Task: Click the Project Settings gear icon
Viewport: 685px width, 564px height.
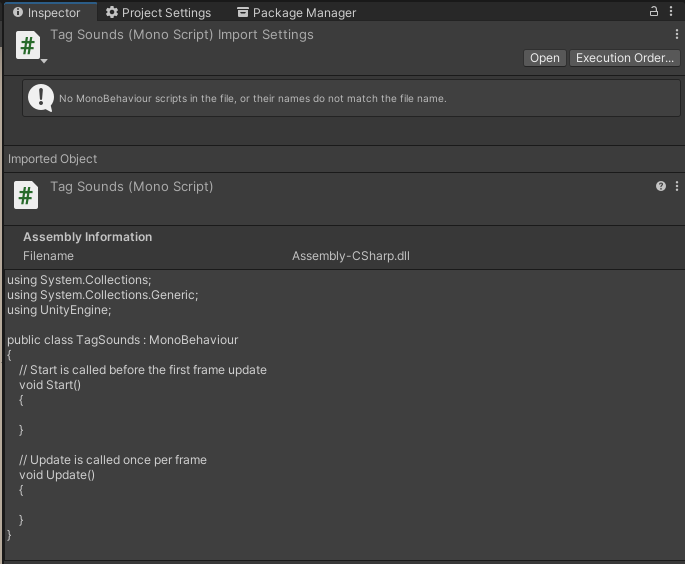Action: (112, 13)
